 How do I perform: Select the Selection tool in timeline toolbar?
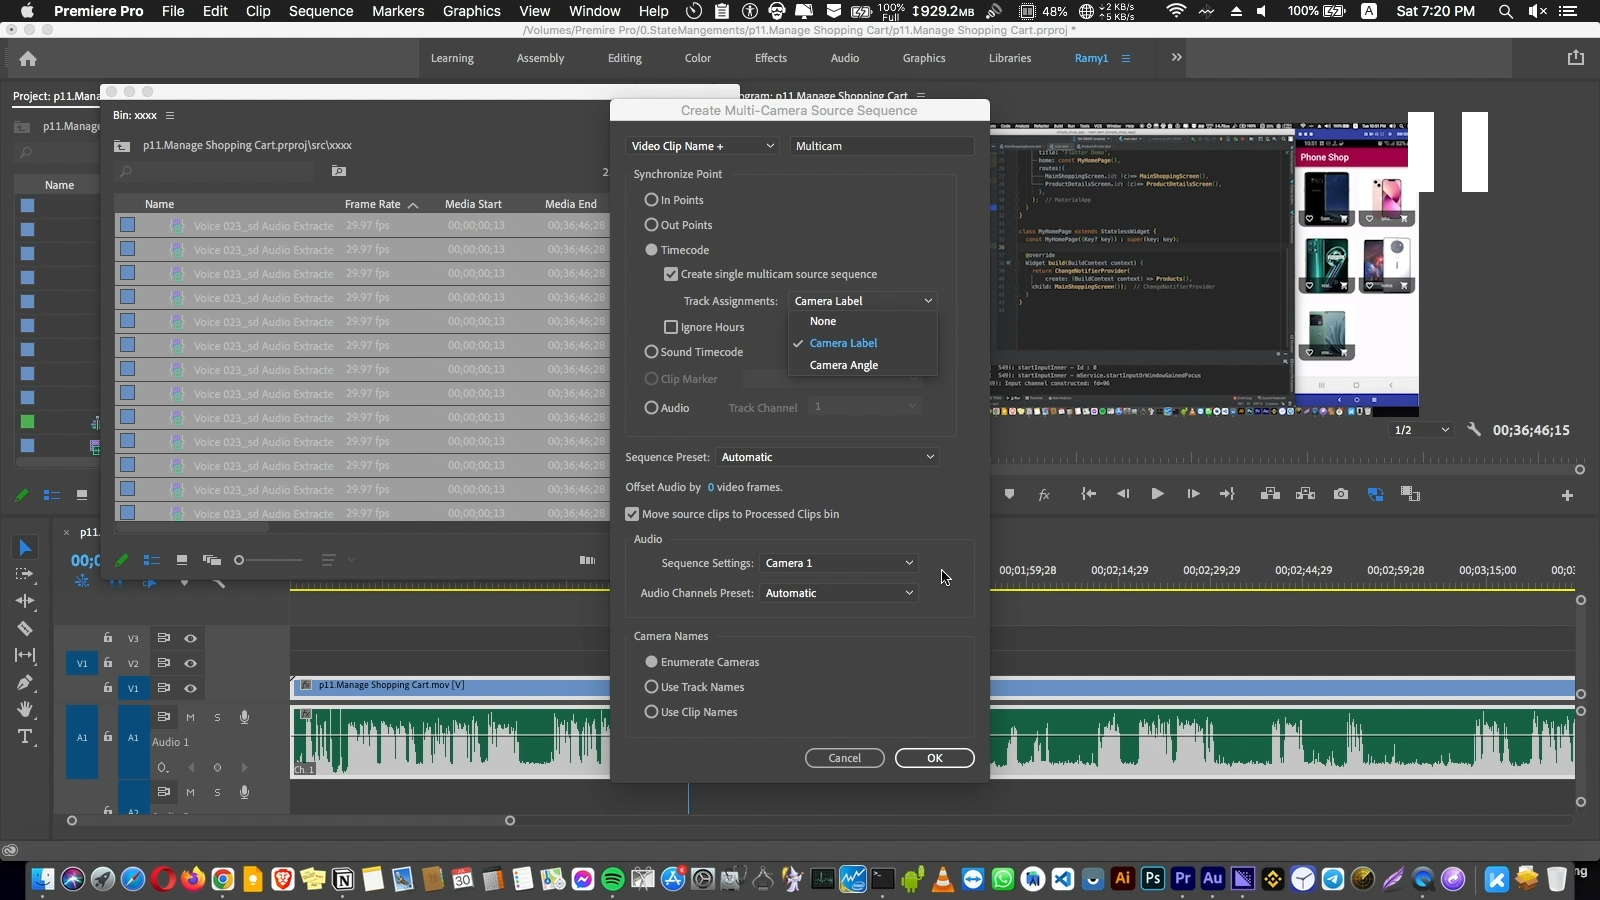tap(25, 547)
